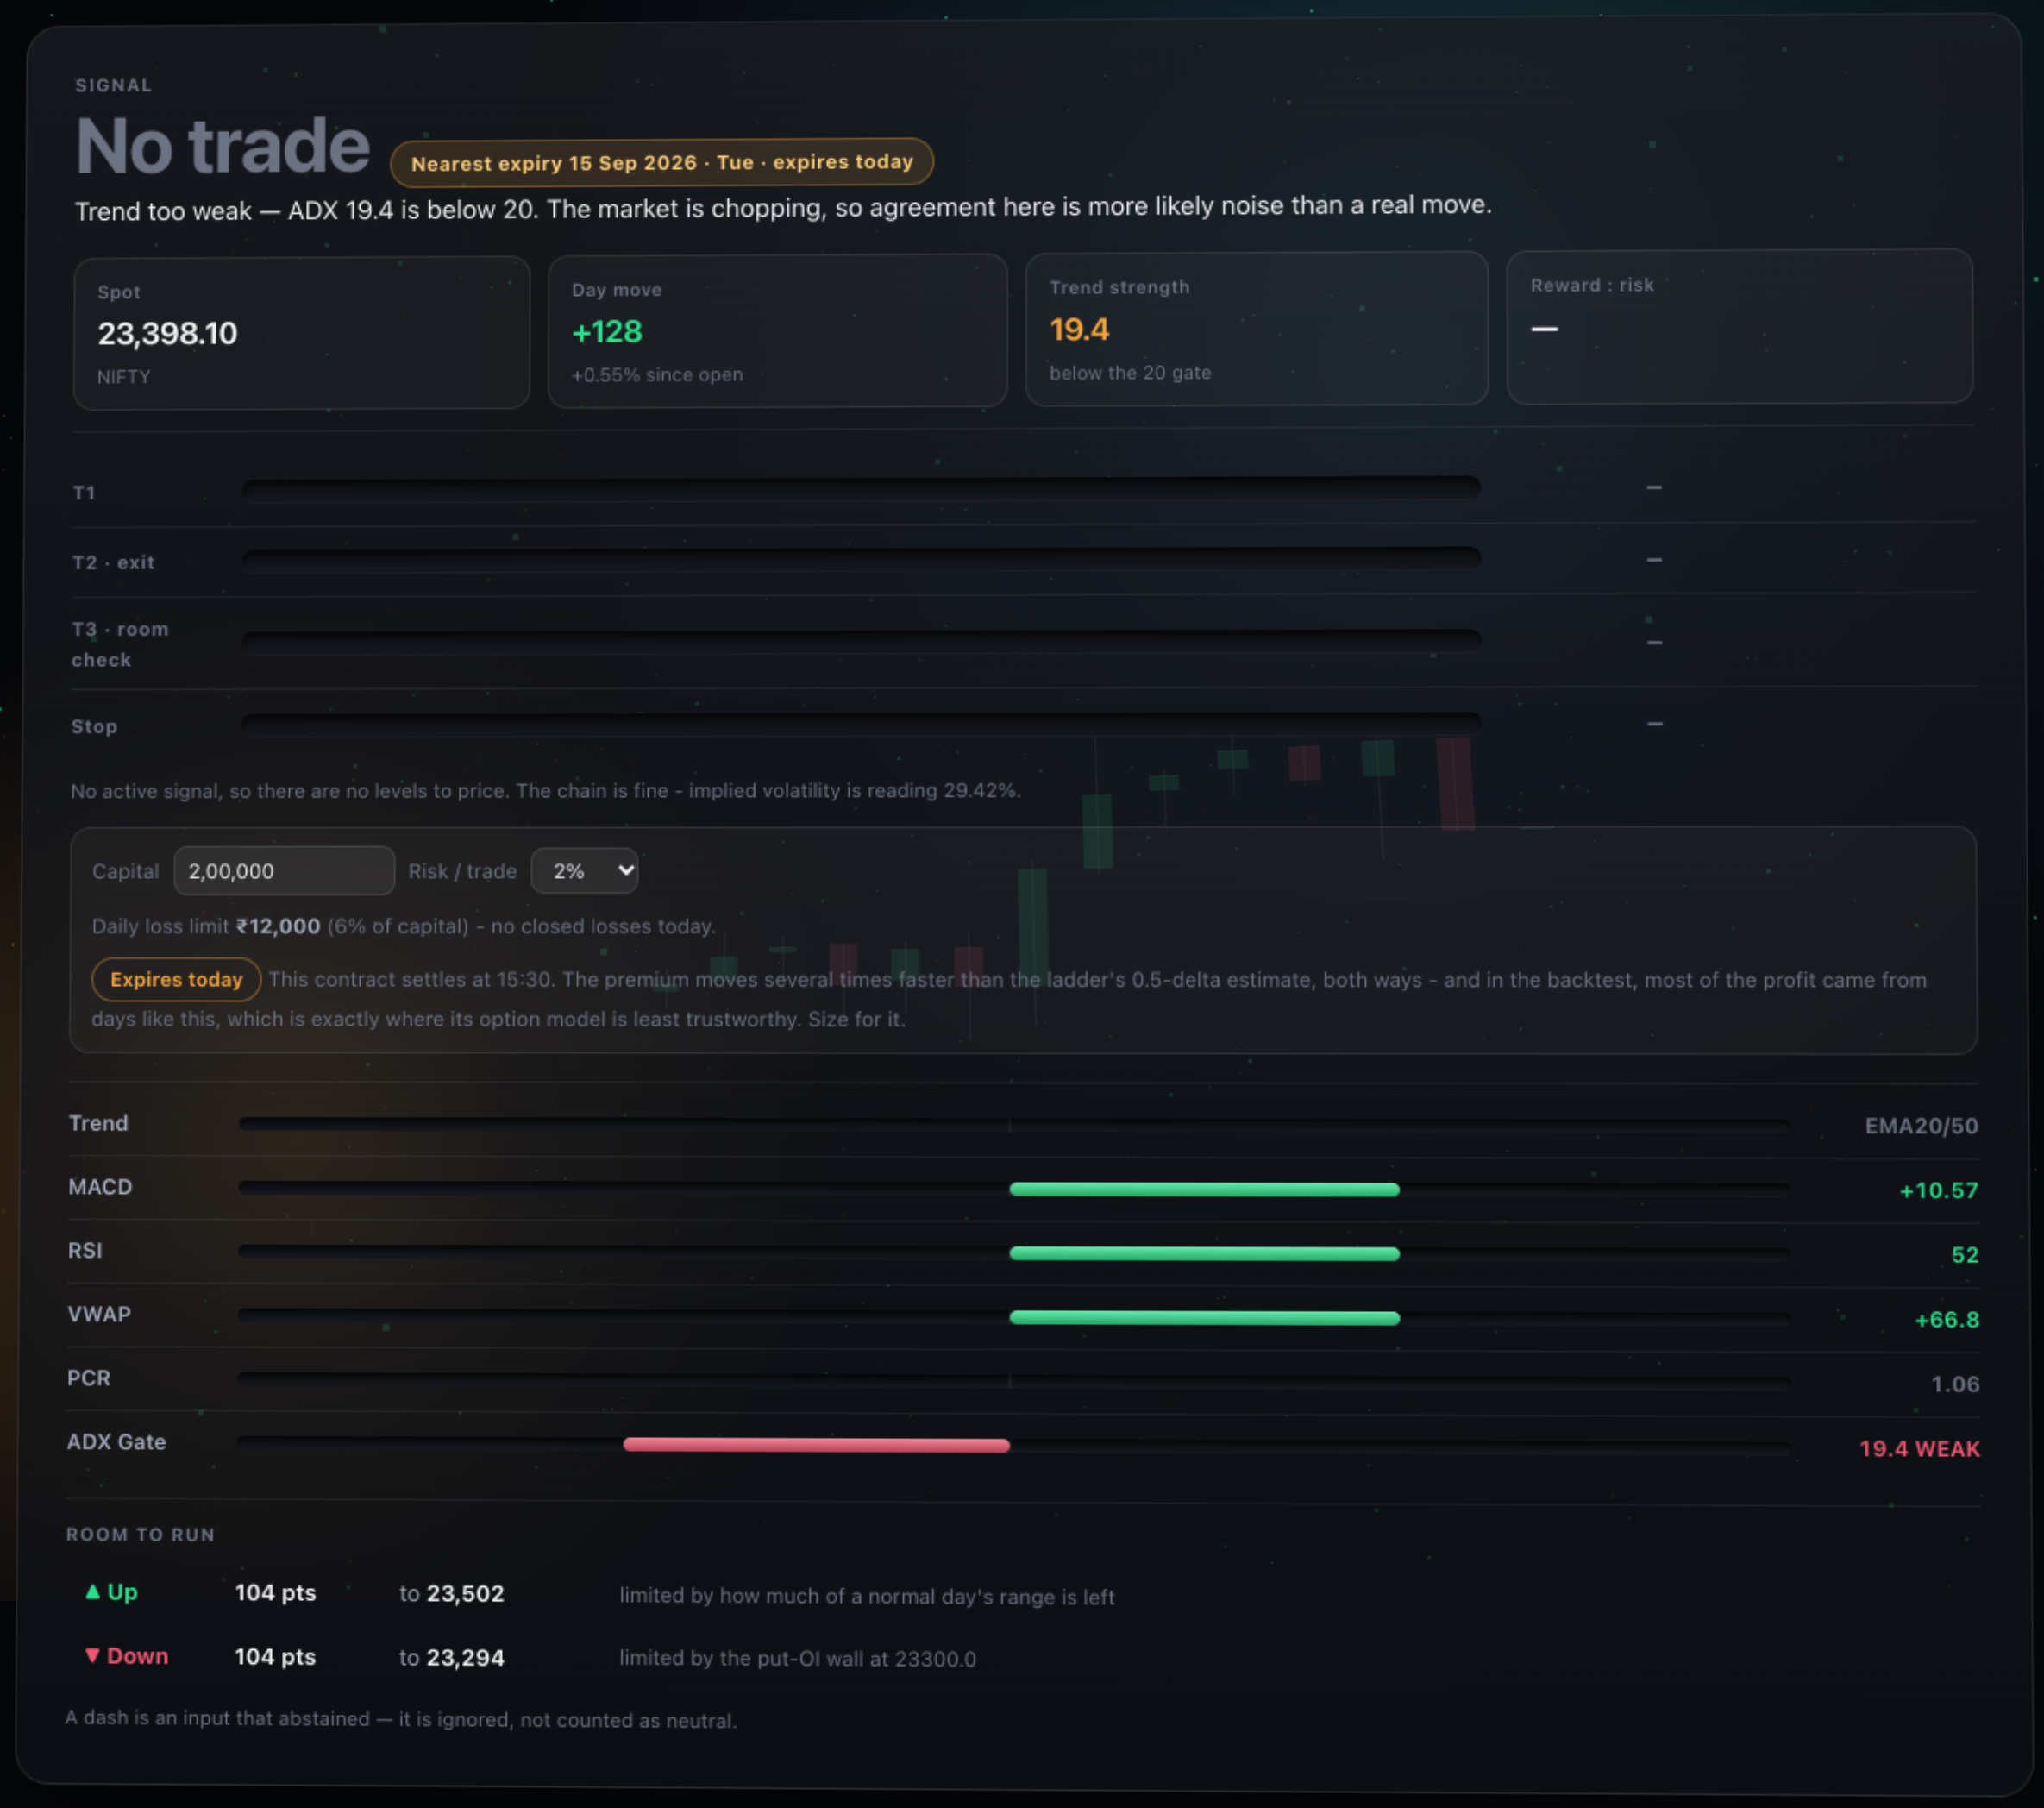Click the "19.4 WEAK" ADX reading
The image size is (2044, 1808).
click(x=1919, y=1448)
